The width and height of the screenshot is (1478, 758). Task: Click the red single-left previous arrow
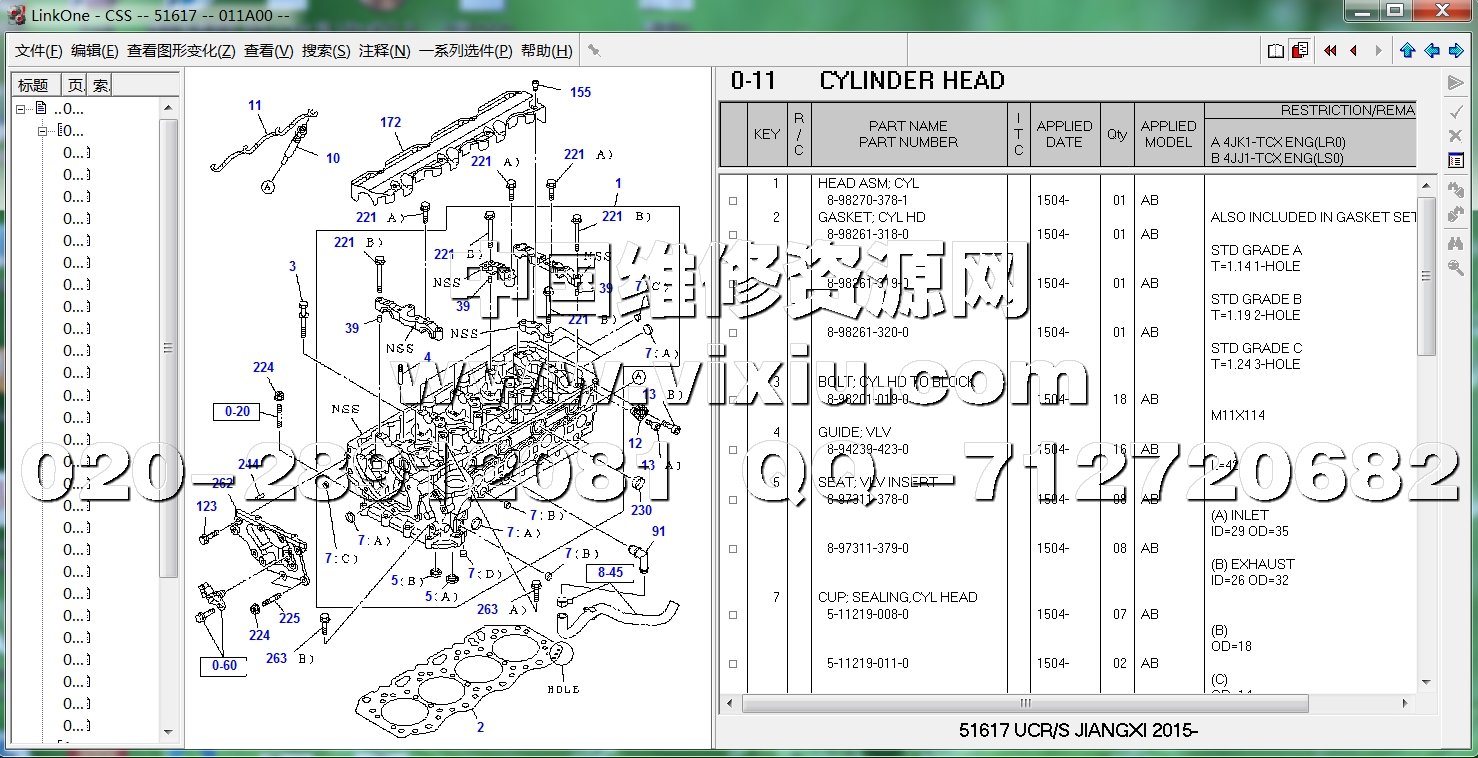[1354, 50]
